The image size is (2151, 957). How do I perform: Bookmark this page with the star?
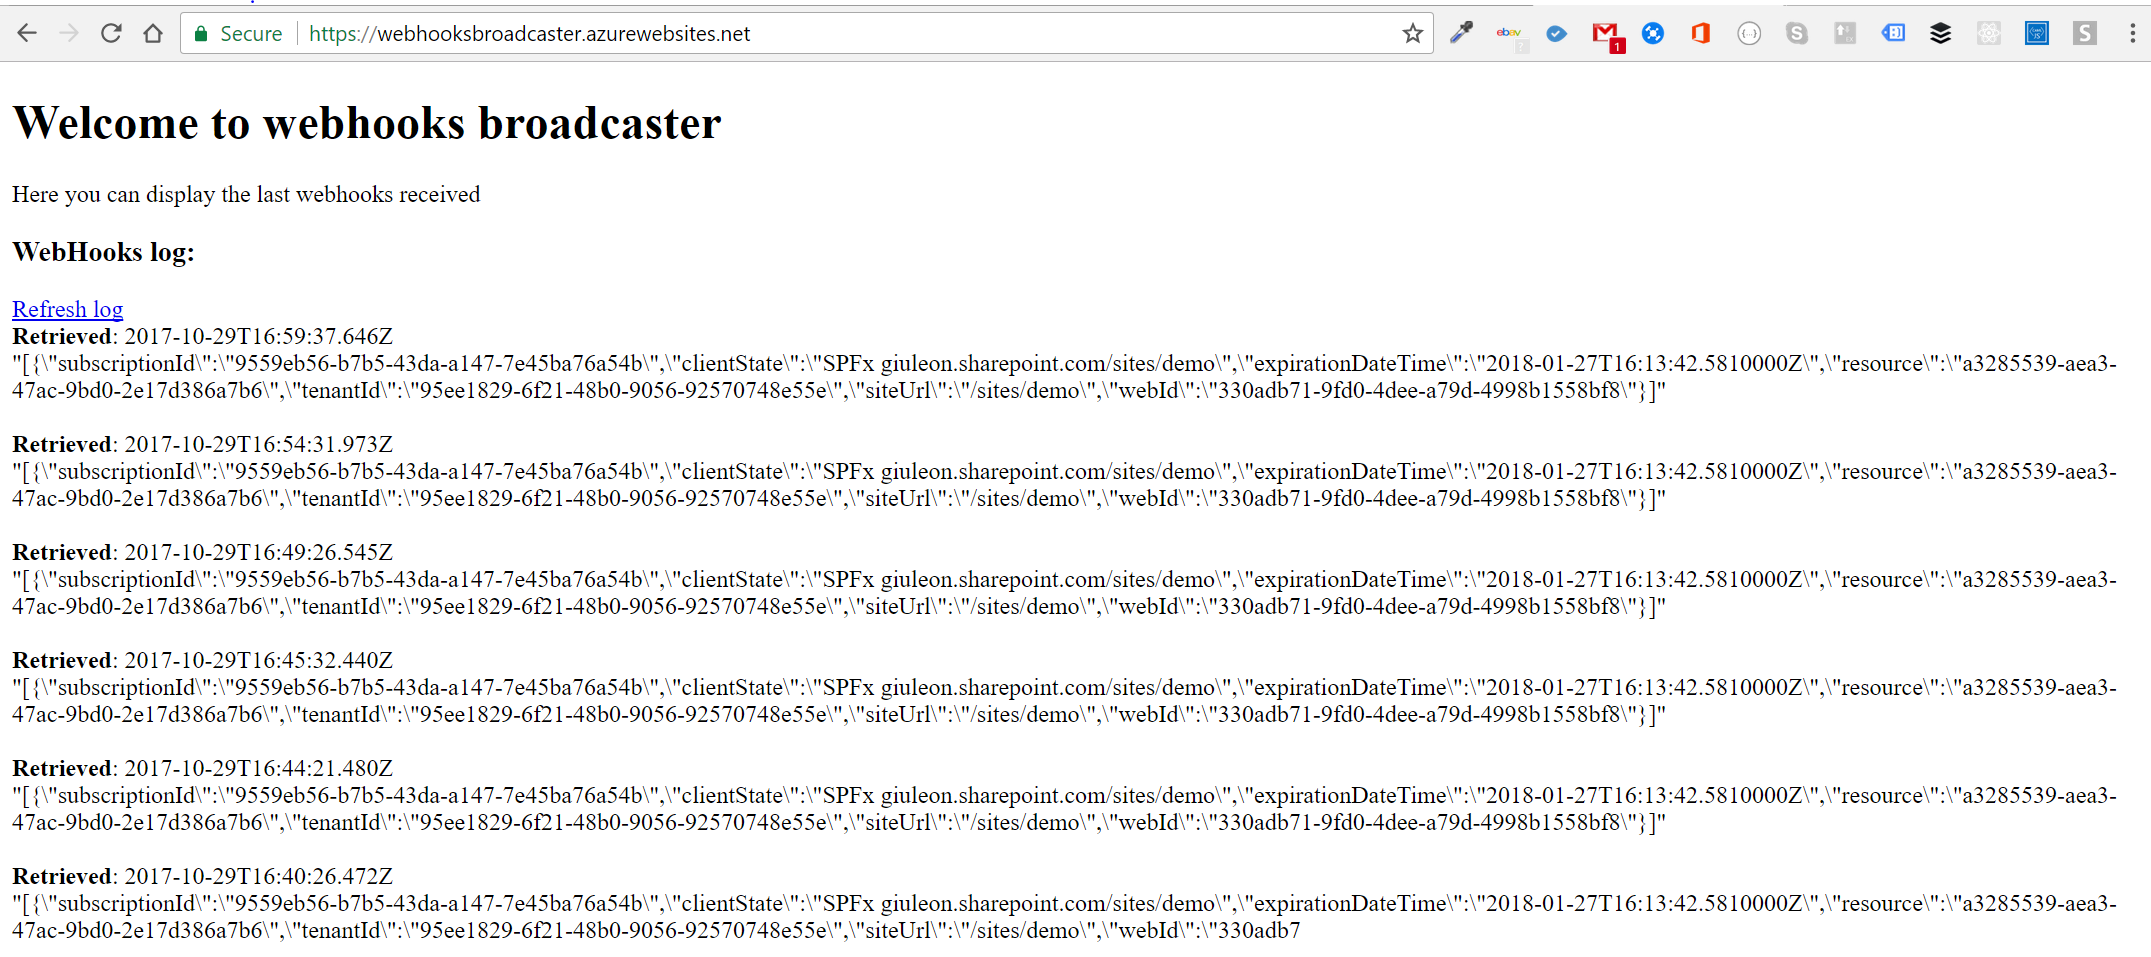pos(1412,34)
